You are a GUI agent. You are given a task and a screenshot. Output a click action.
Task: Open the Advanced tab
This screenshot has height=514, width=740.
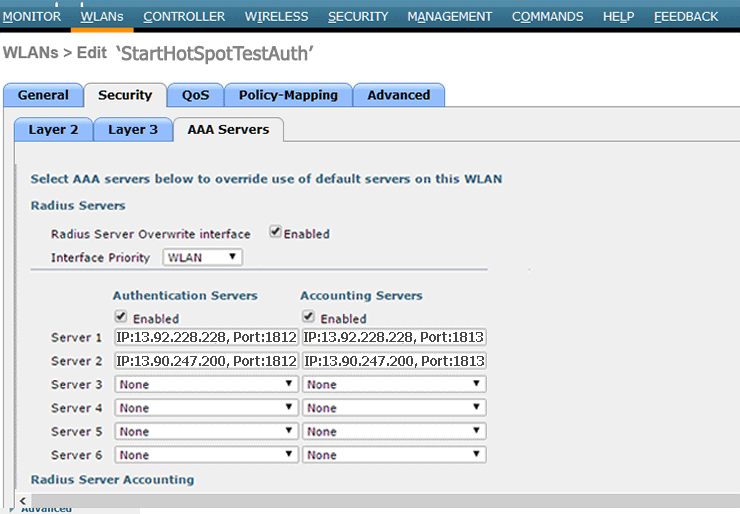coord(398,96)
